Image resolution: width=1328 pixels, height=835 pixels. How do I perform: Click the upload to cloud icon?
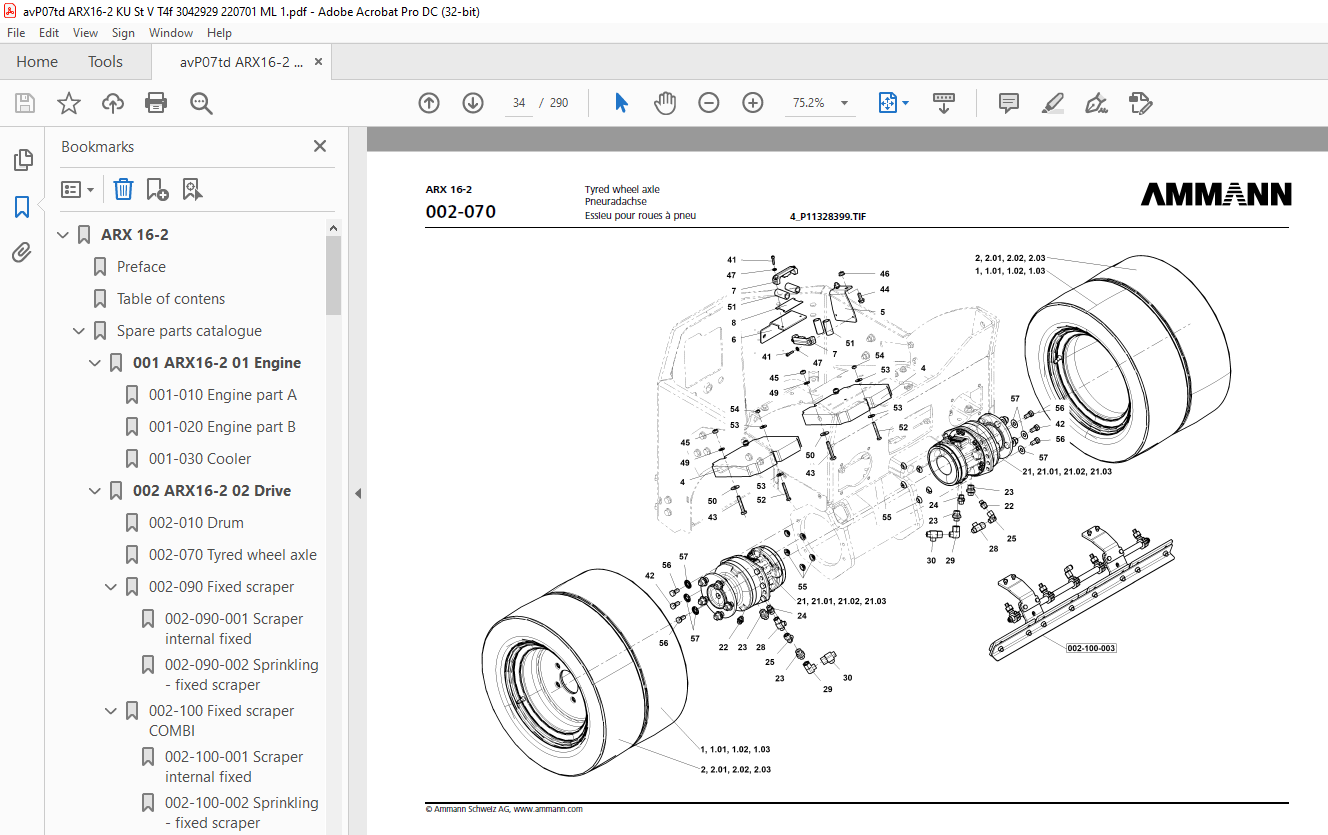(113, 103)
